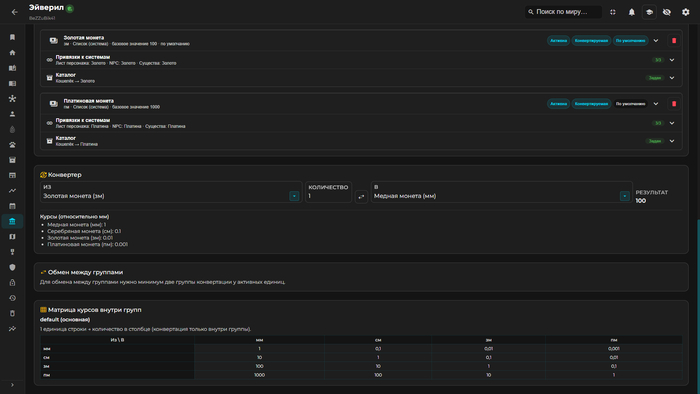This screenshot has height=394, width=700.
Task: Toggle Конвертируемая chip on Платиновая монета
Action: point(591,104)
